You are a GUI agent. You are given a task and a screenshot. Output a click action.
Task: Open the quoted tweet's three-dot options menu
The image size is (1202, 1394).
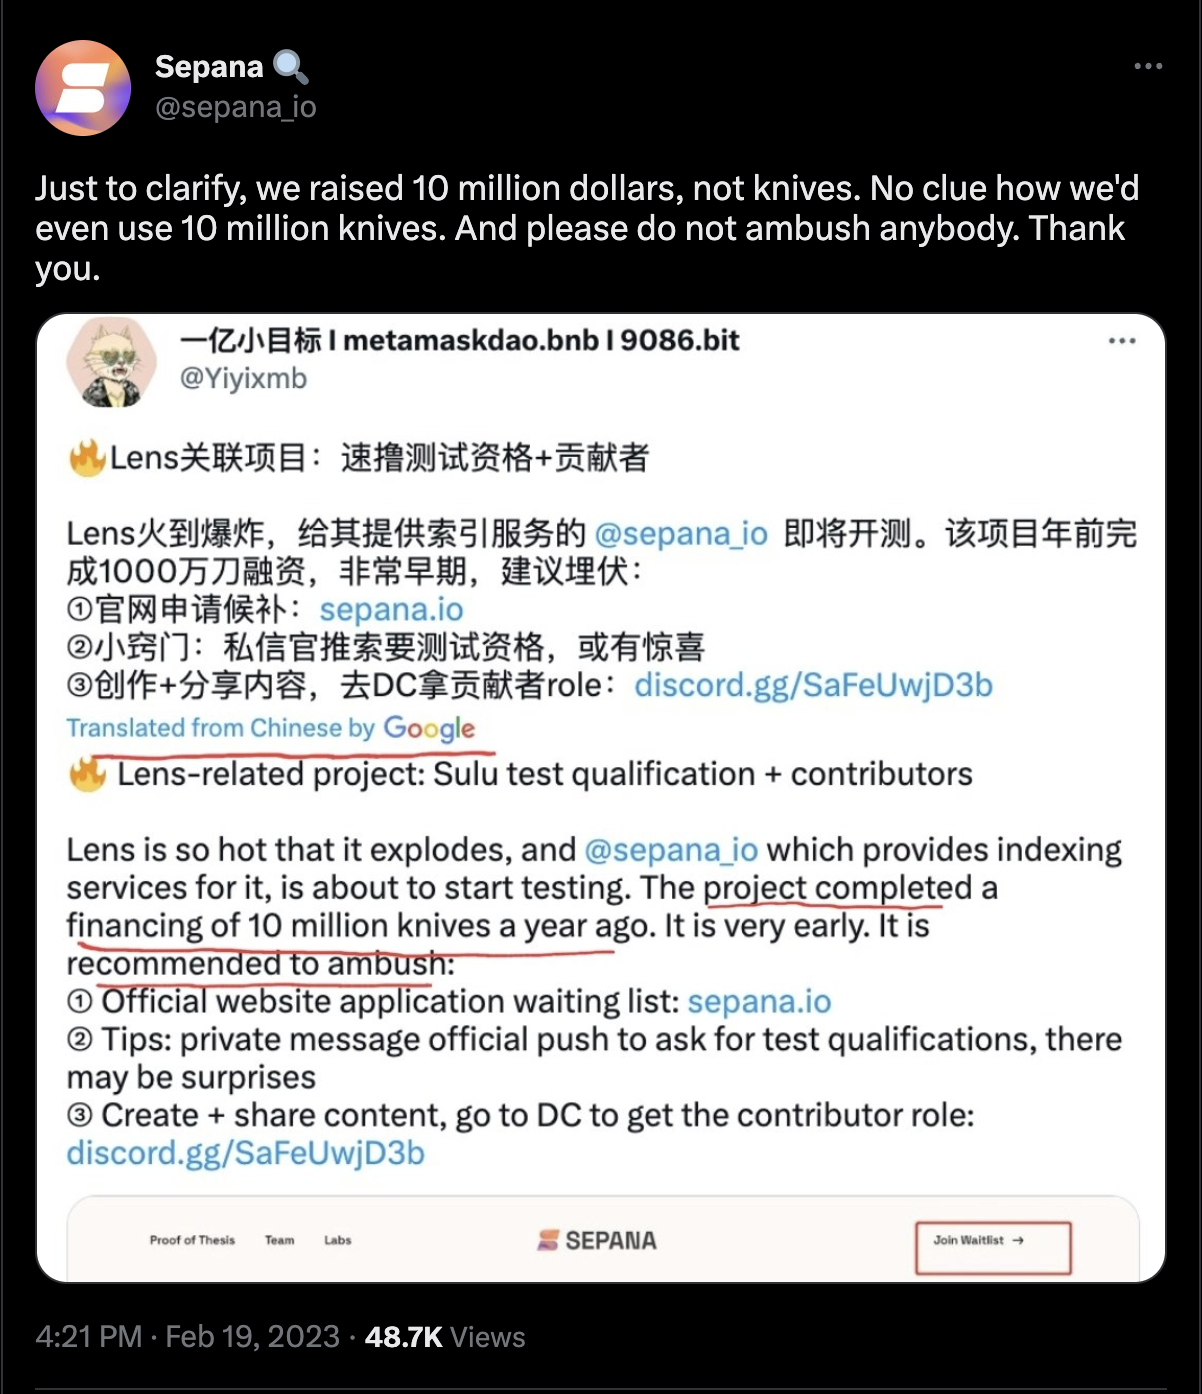tap(1122, 341)
